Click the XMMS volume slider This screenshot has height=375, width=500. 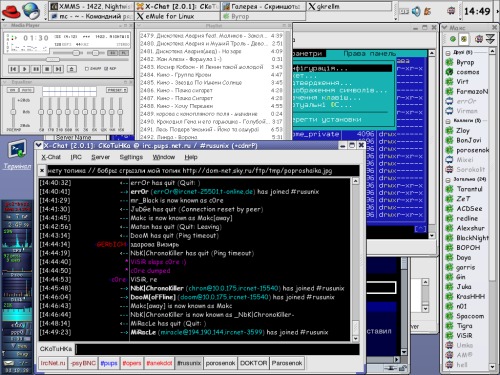coord(67,53)
